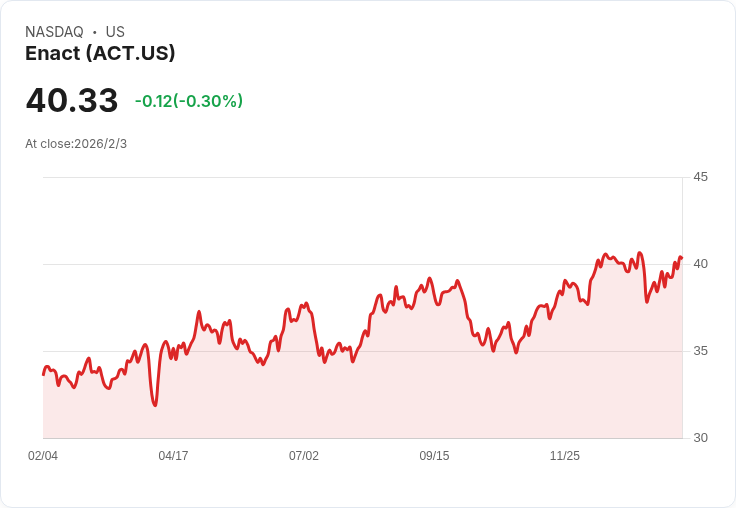Screen dimensions: 736x508
Task: Click the 45 horizontal gridline
Action: click(x=362, y=177)
